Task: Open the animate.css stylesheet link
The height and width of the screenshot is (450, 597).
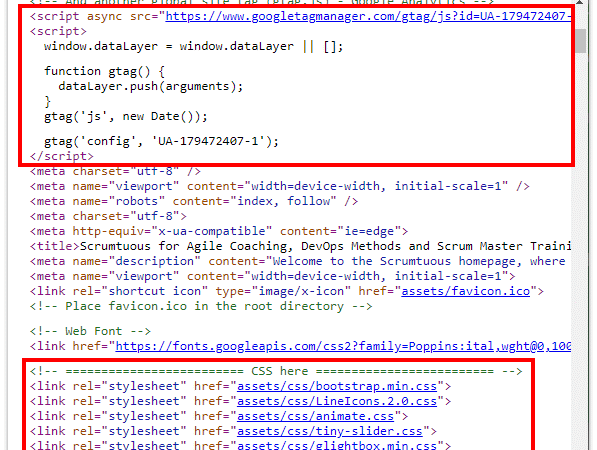Action: tap(315, 416)
